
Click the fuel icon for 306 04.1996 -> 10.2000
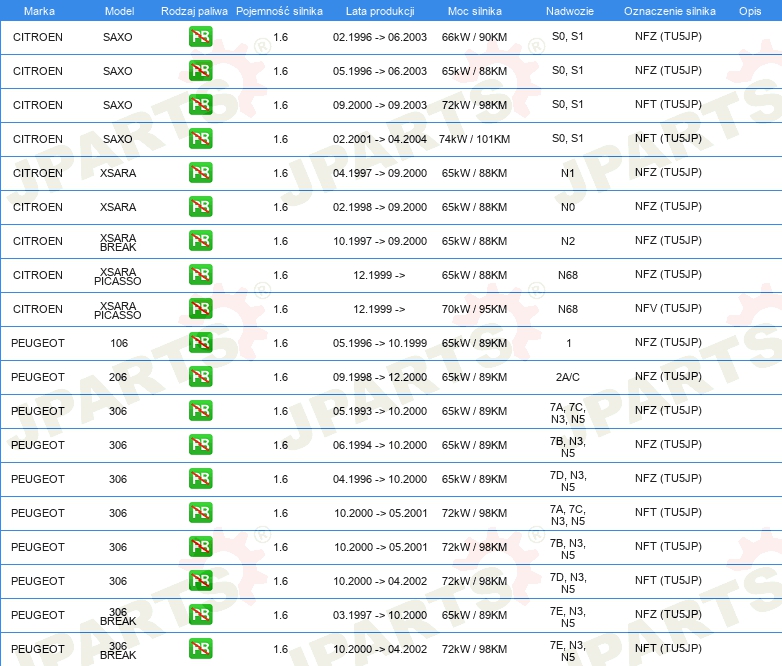(200, 478)
